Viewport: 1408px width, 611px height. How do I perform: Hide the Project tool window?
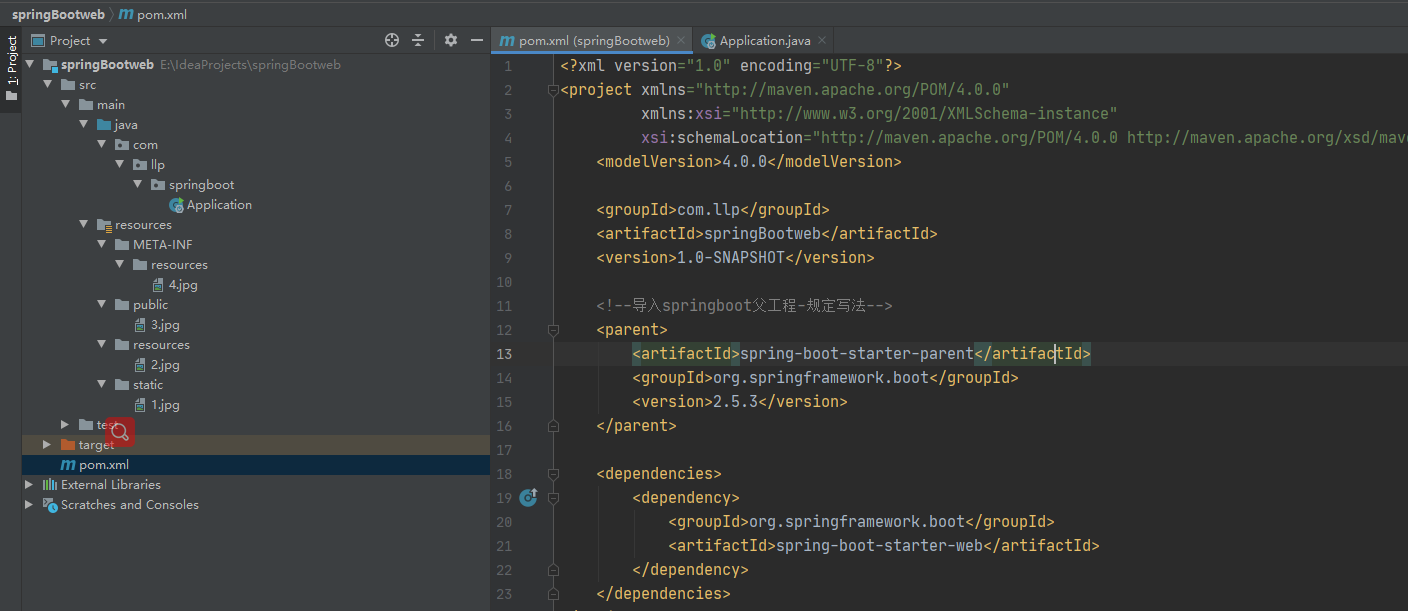point(477,40)
